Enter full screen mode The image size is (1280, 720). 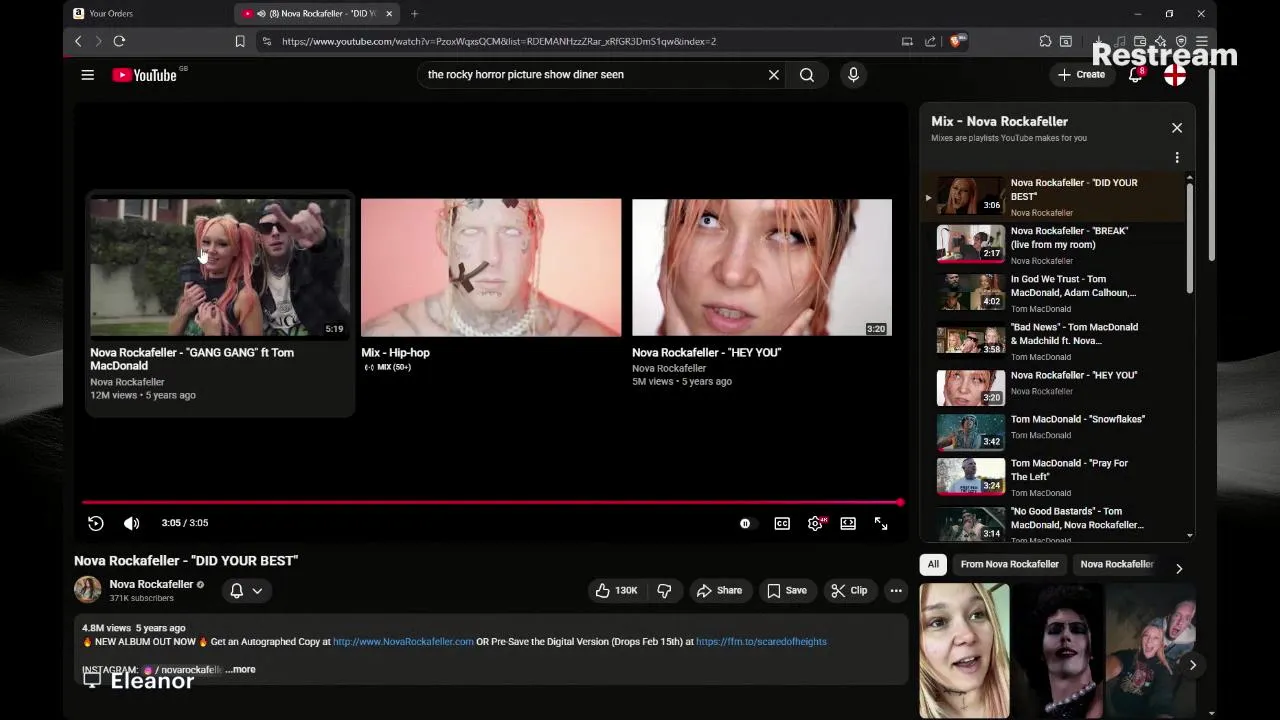pos(881,523)
